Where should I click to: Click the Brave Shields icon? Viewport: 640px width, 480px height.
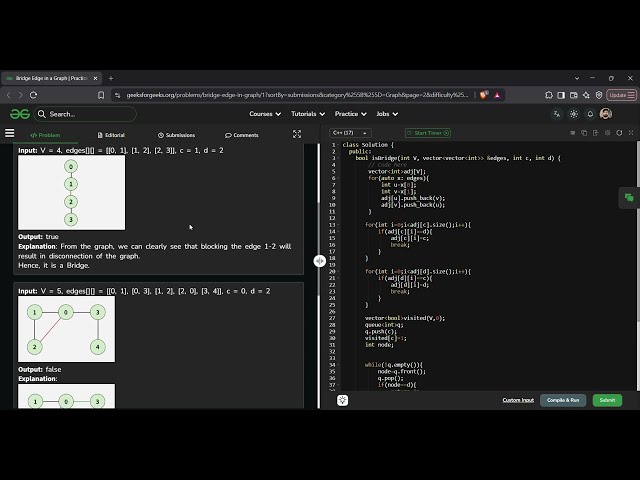tap(484, 95)
